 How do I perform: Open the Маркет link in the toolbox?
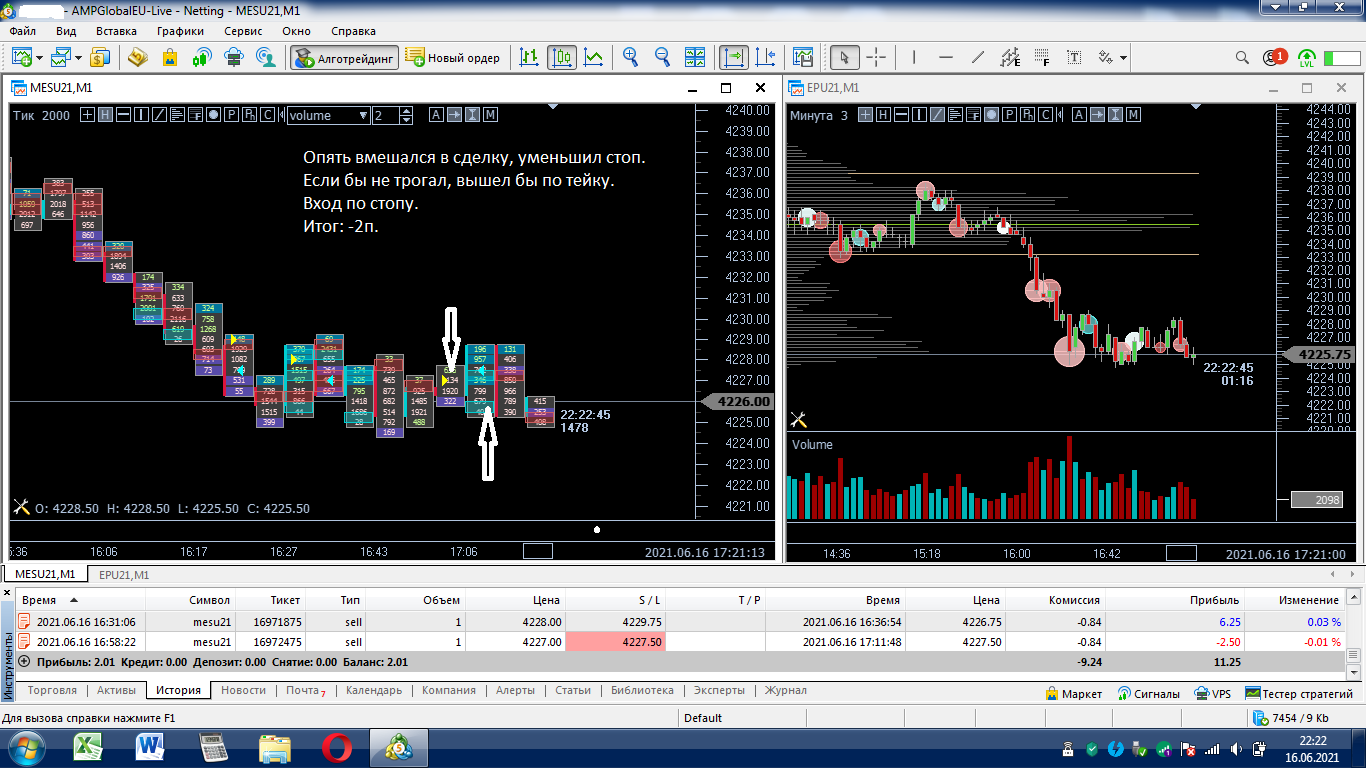(1074, 693)
